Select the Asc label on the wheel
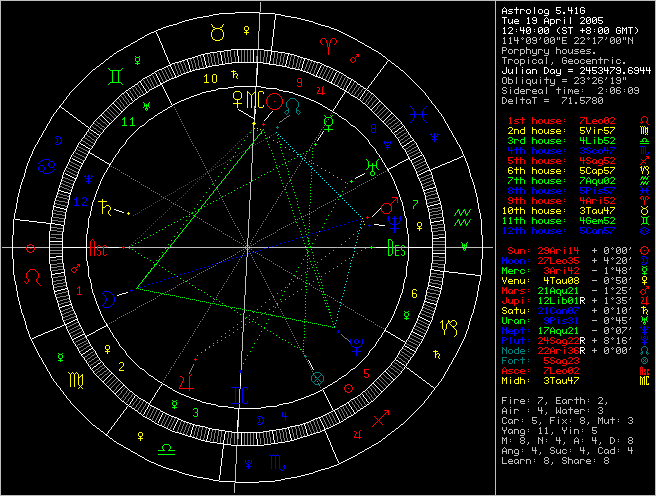The height and width of the screenshot is (496, 656). (x=99, y=246)
